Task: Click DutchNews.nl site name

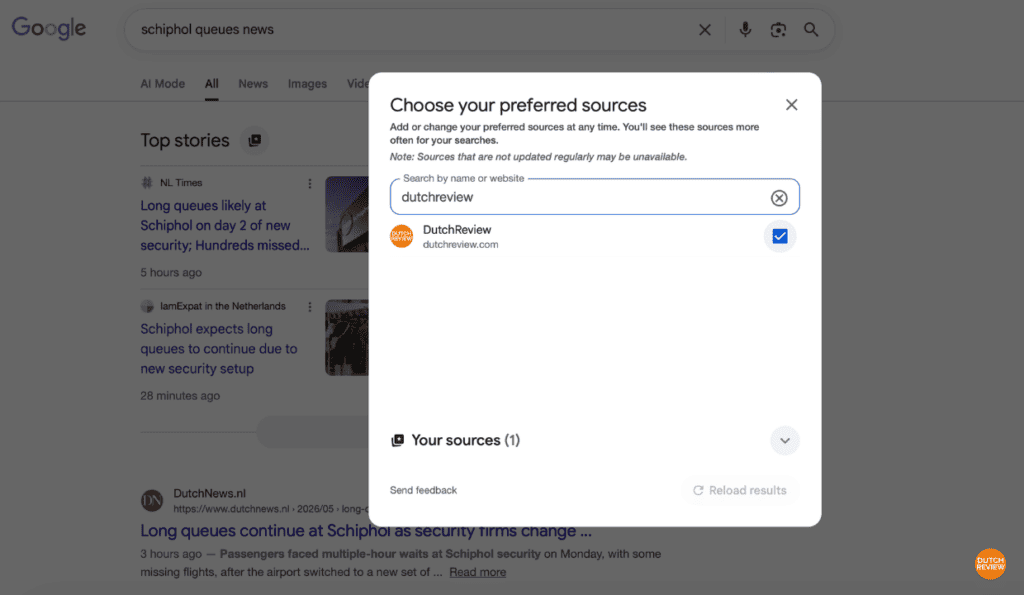Action: [210, 493]
